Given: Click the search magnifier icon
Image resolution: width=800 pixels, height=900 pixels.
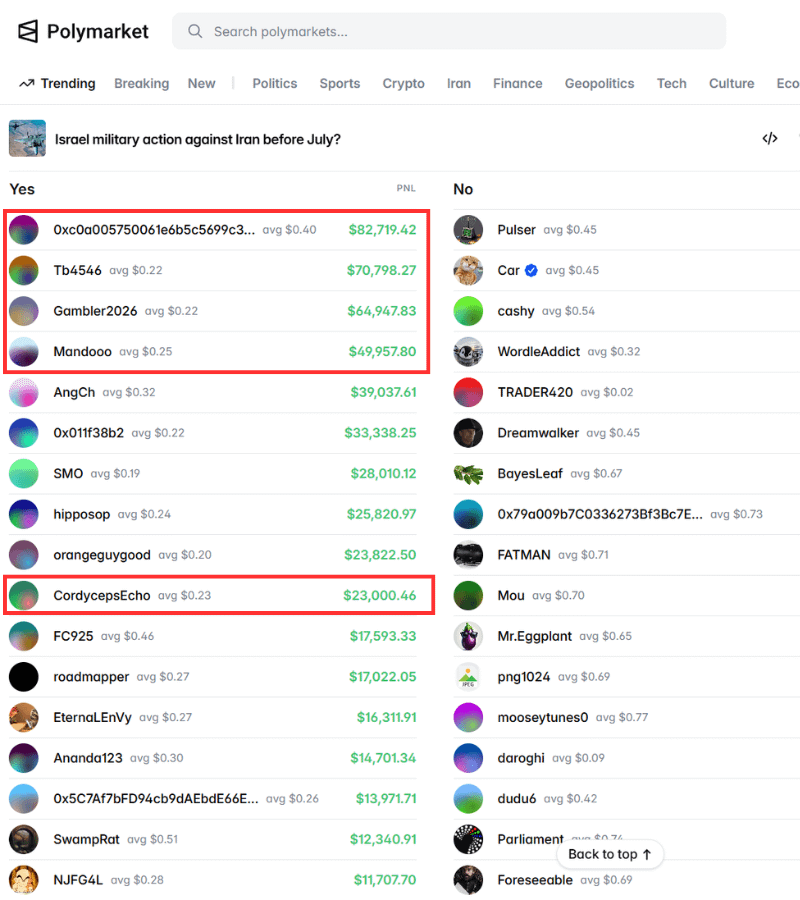Looking at the screenshot, I should 195,31.
